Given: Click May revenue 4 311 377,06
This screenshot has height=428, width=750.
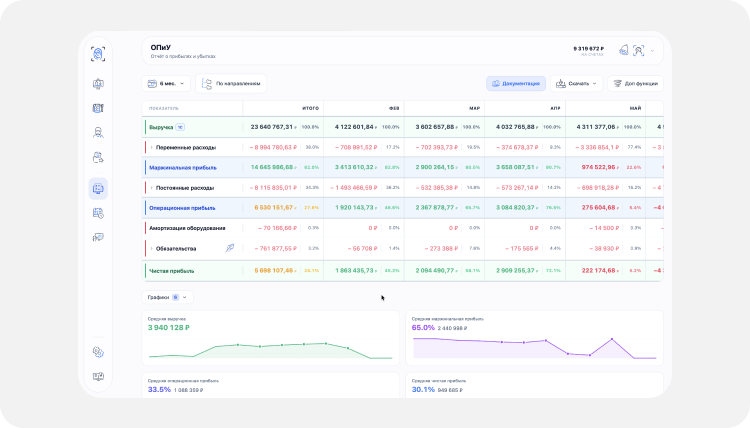Looking at the screenshot, I should click(x=596, y=127).
